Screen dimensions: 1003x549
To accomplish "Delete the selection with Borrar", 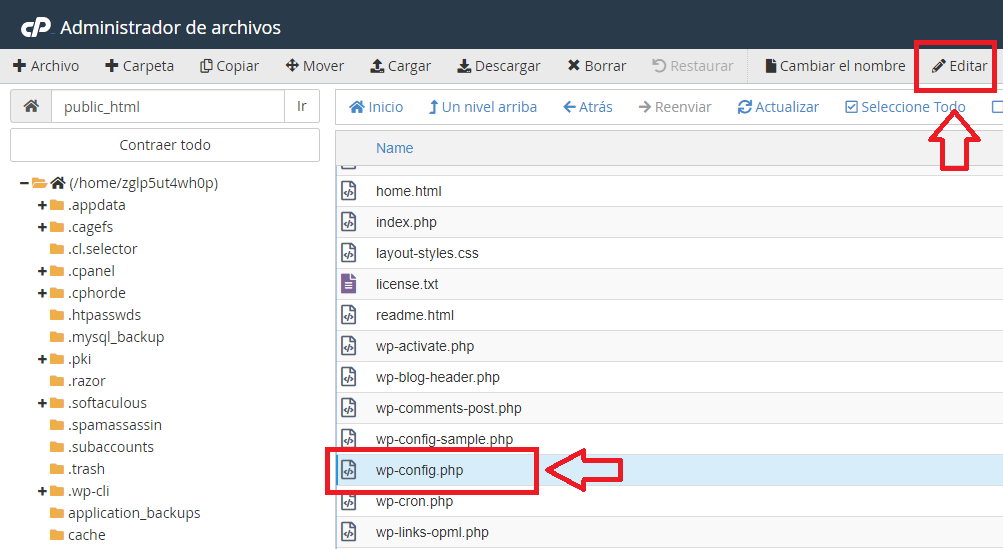I will 597,66.
